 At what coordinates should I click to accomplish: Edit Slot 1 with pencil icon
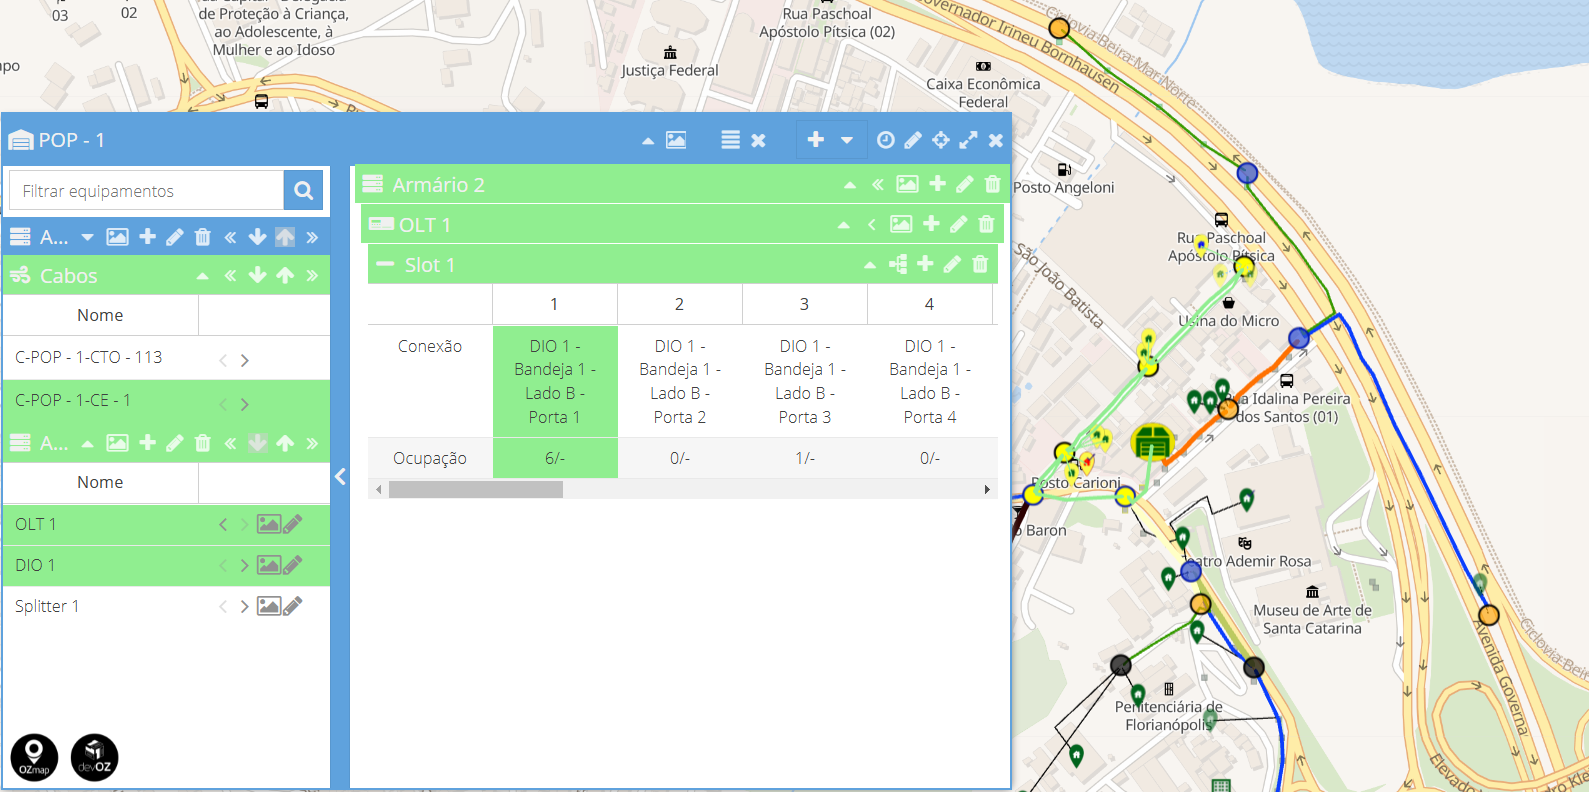click(952, 264)
